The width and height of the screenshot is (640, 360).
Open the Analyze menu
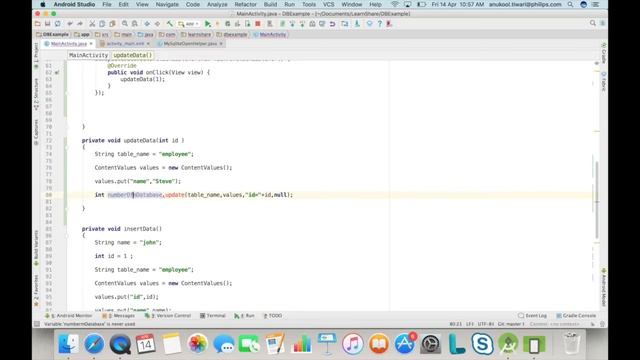point(217,4)
